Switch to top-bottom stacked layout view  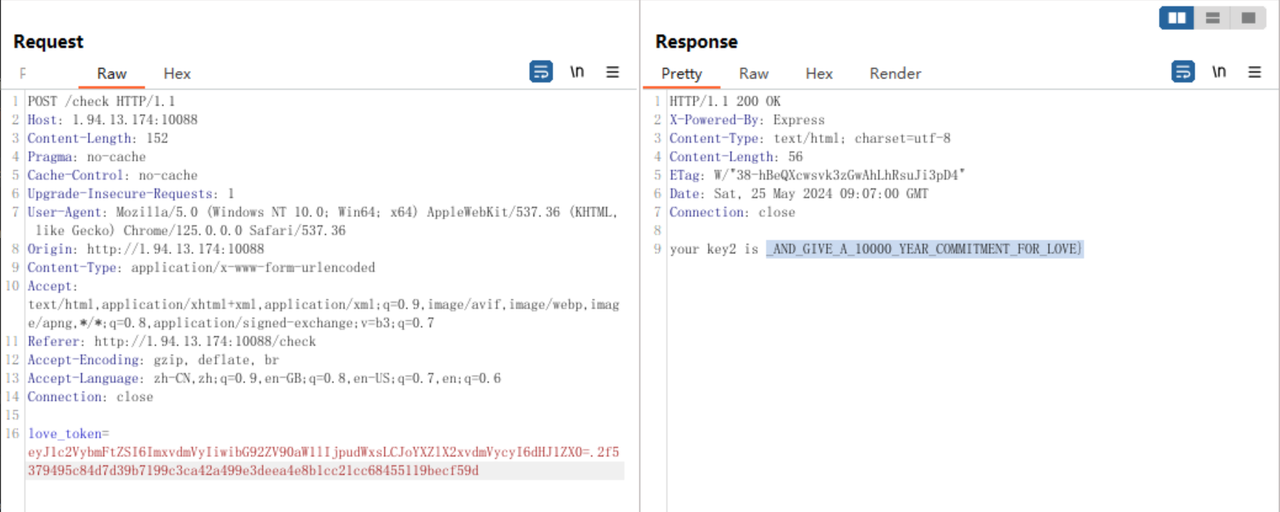[x=1212, y=18]
